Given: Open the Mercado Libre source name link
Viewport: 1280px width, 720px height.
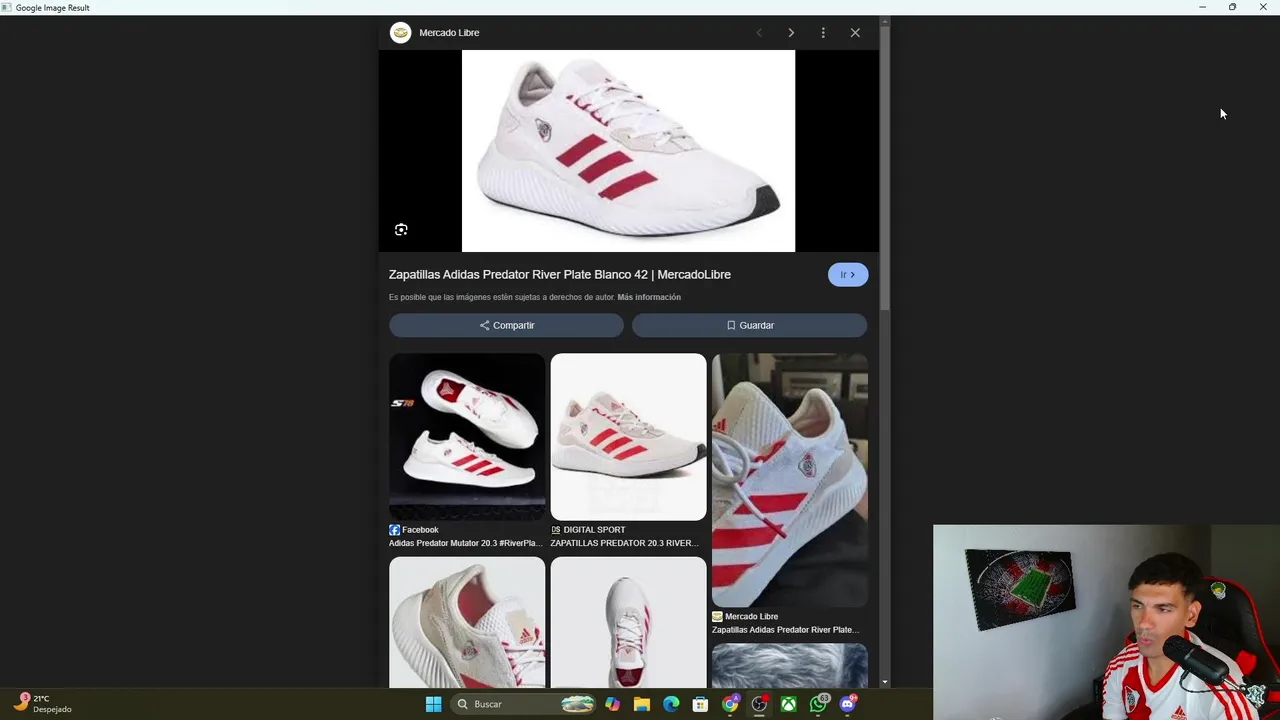Looking at the screenshot, I should click(449, 33).
